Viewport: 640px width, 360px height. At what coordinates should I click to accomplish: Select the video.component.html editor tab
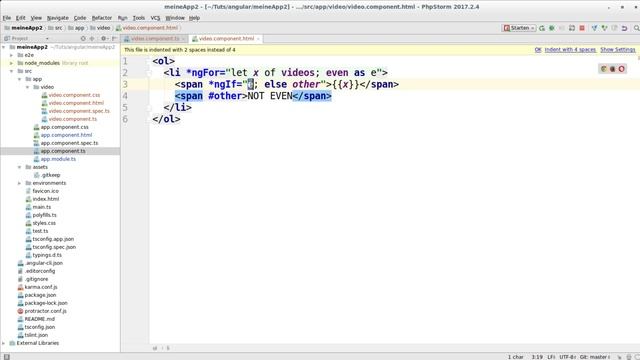pos(226,39)
